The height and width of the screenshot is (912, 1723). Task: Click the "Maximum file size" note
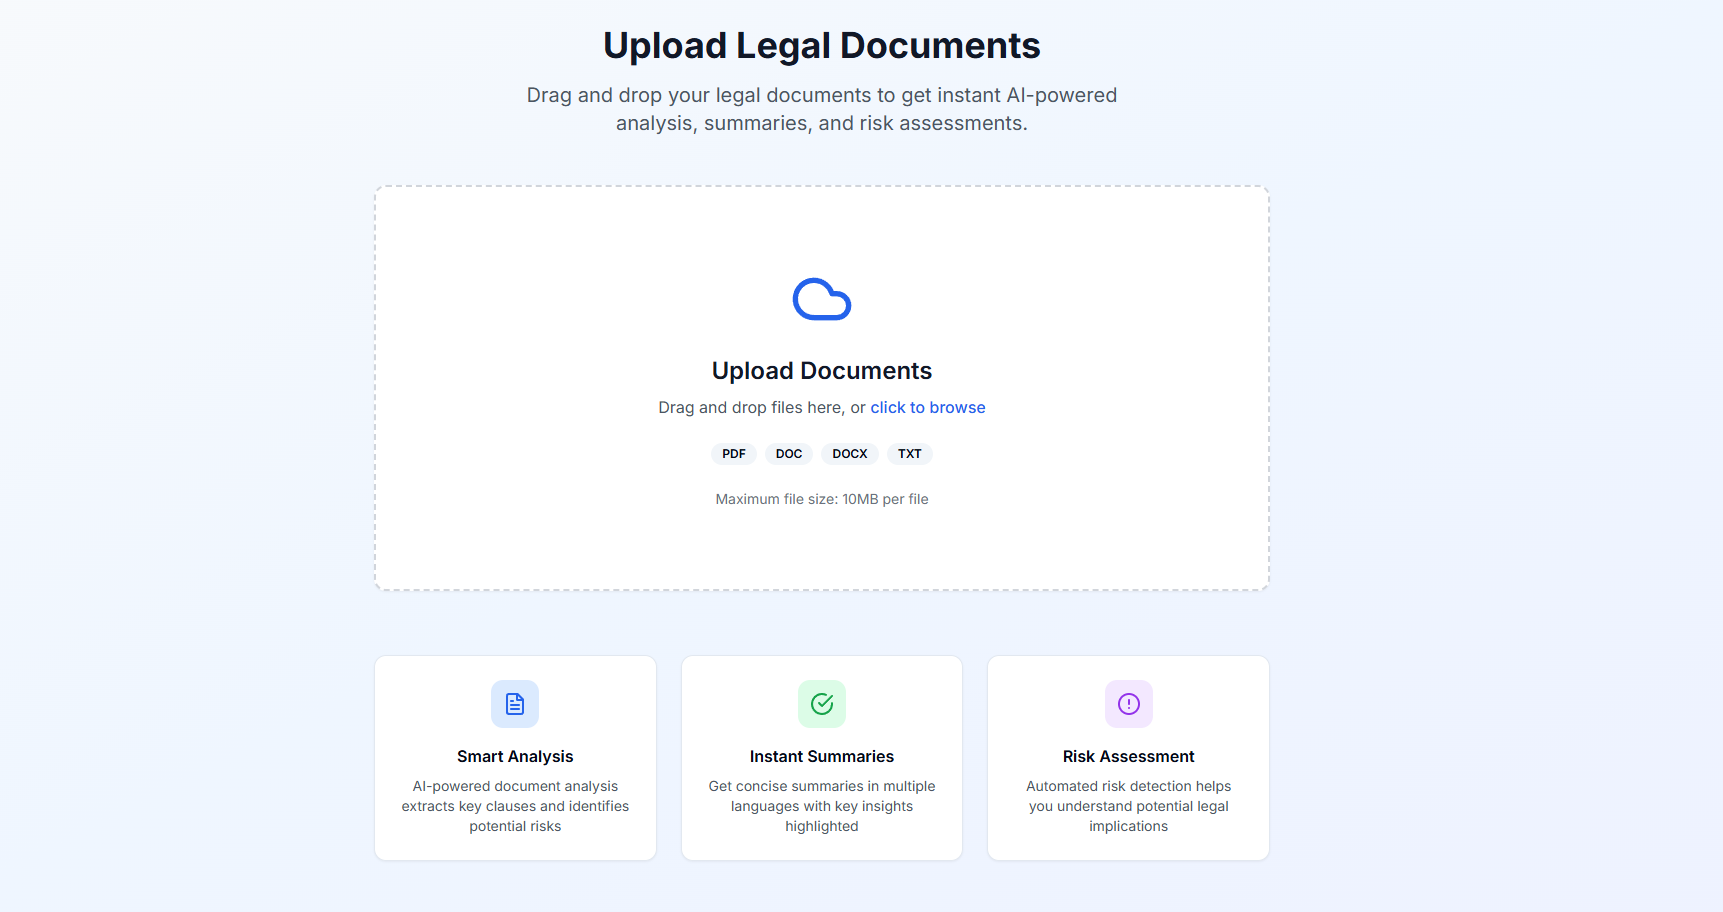point(821,499)
